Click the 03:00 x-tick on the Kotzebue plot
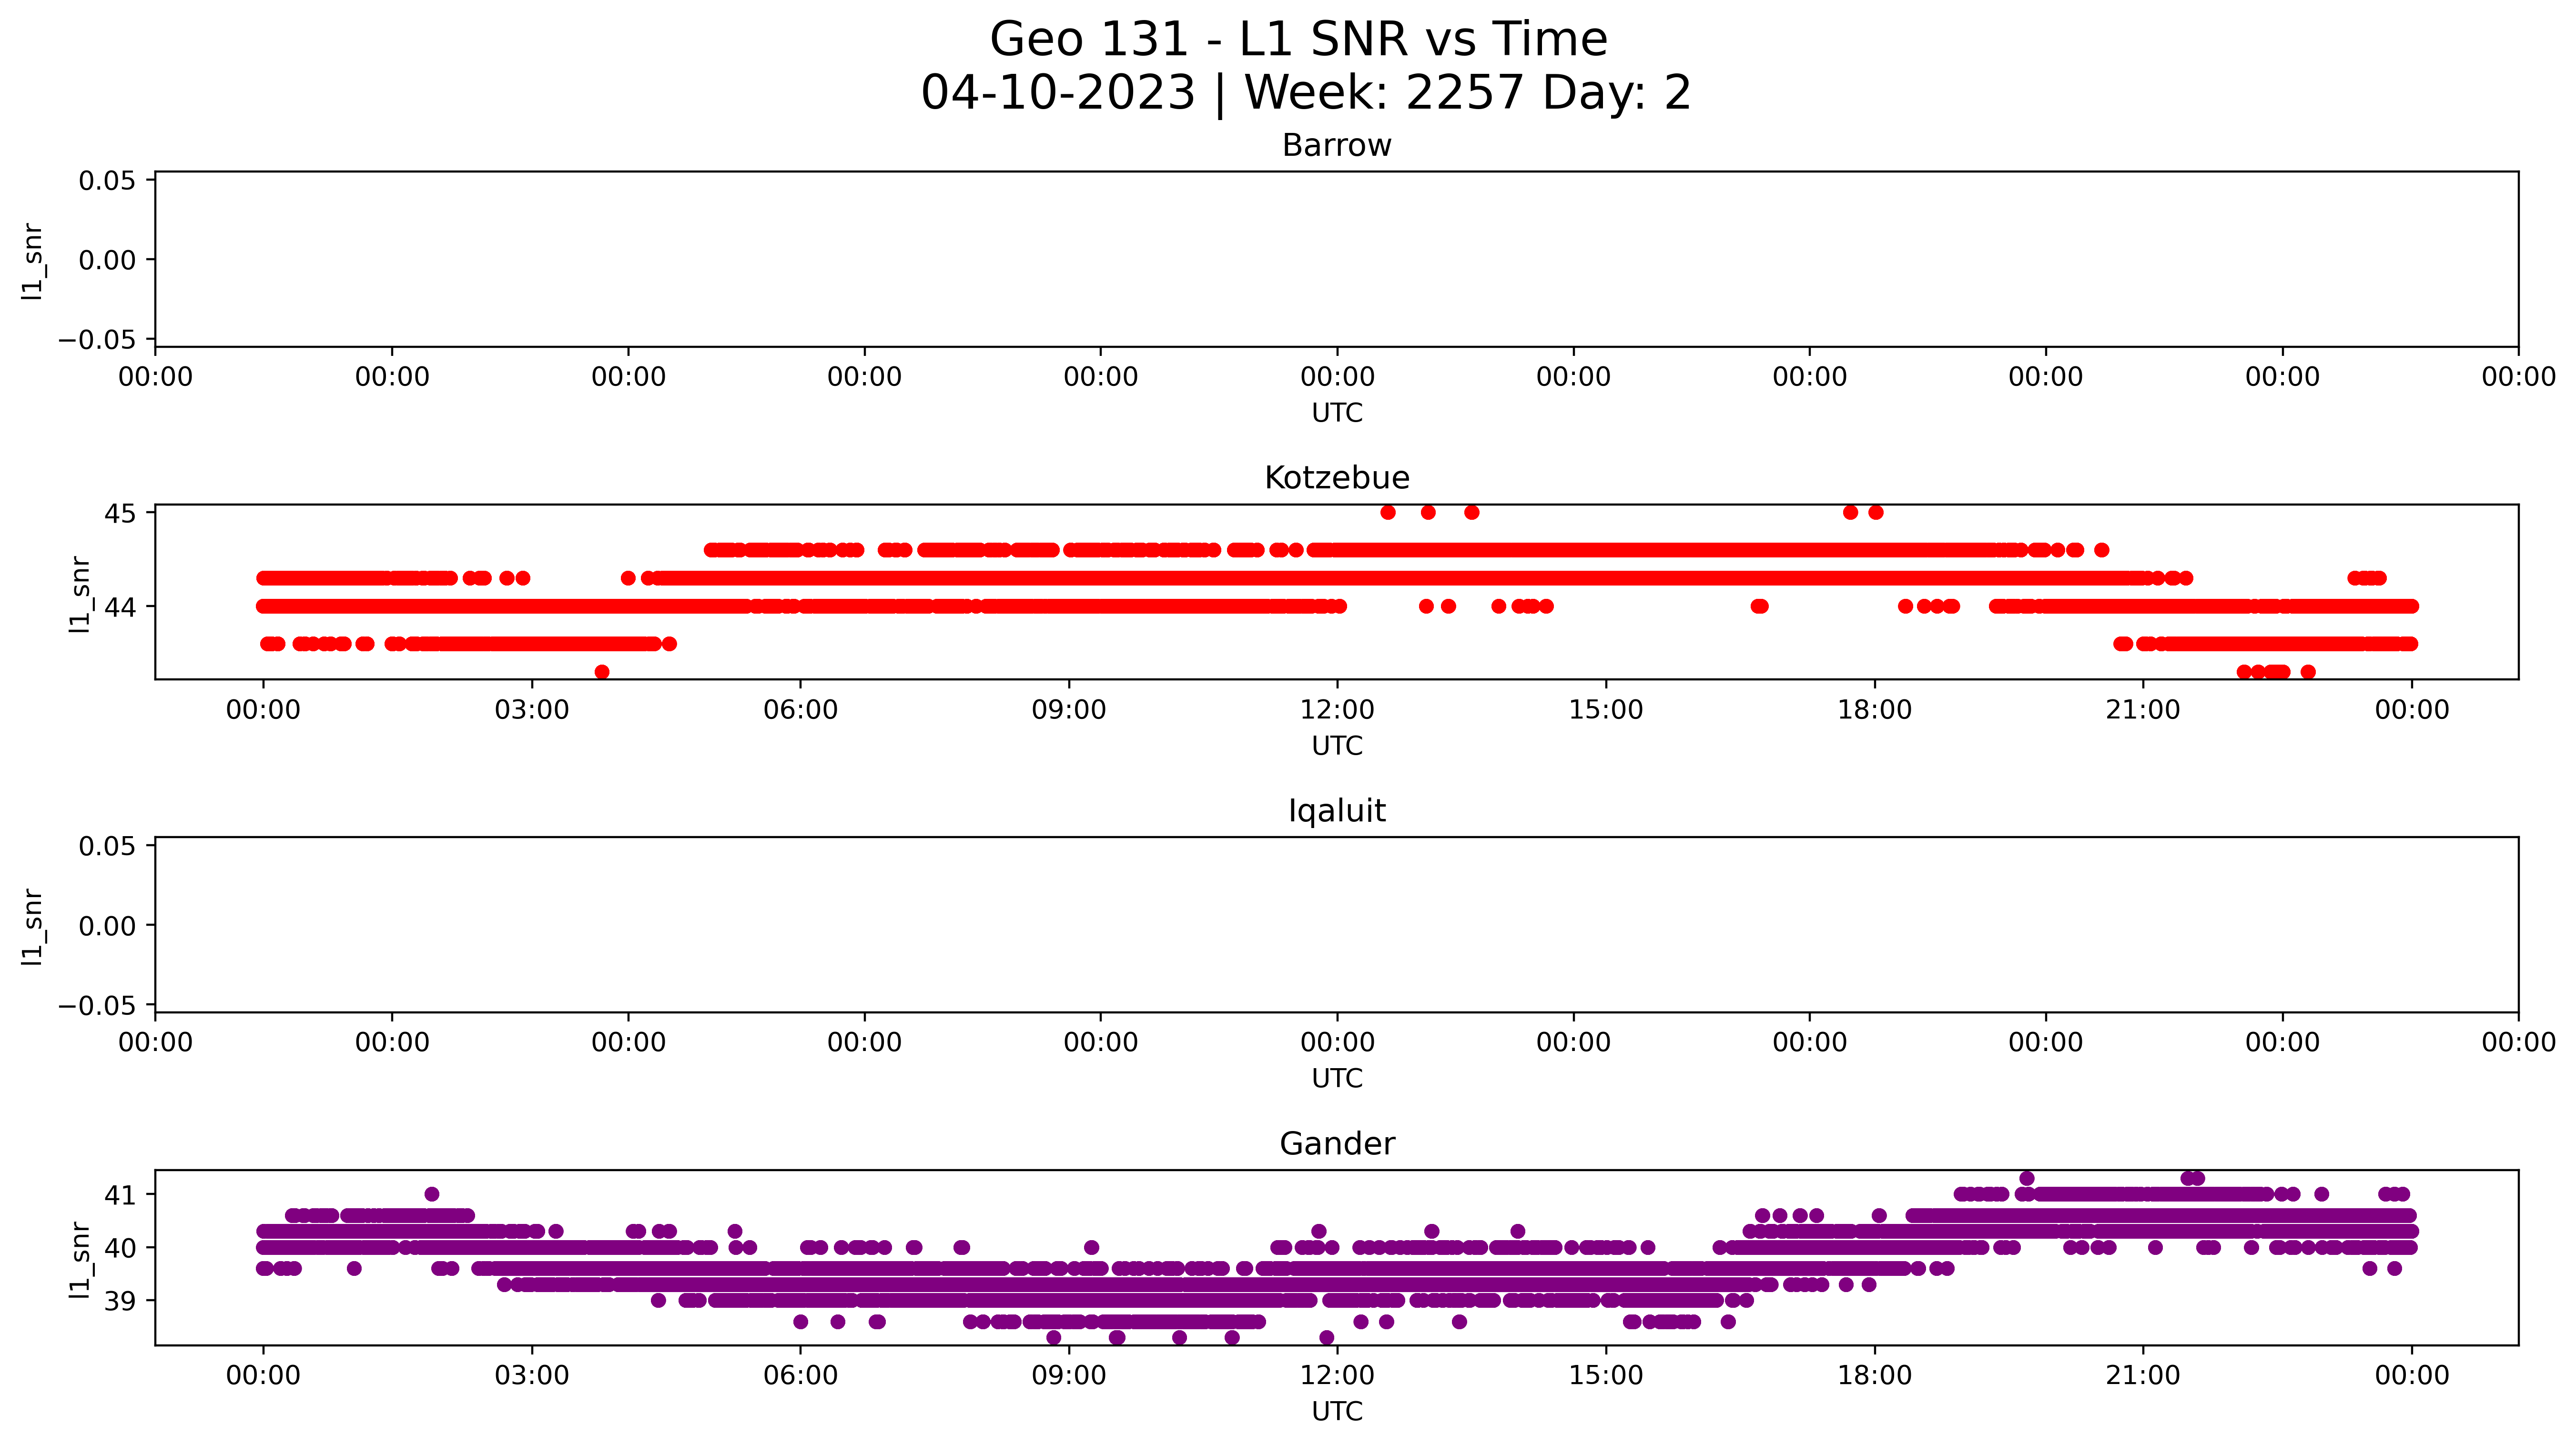2576x1445 pixels. [x=532, y=710]
